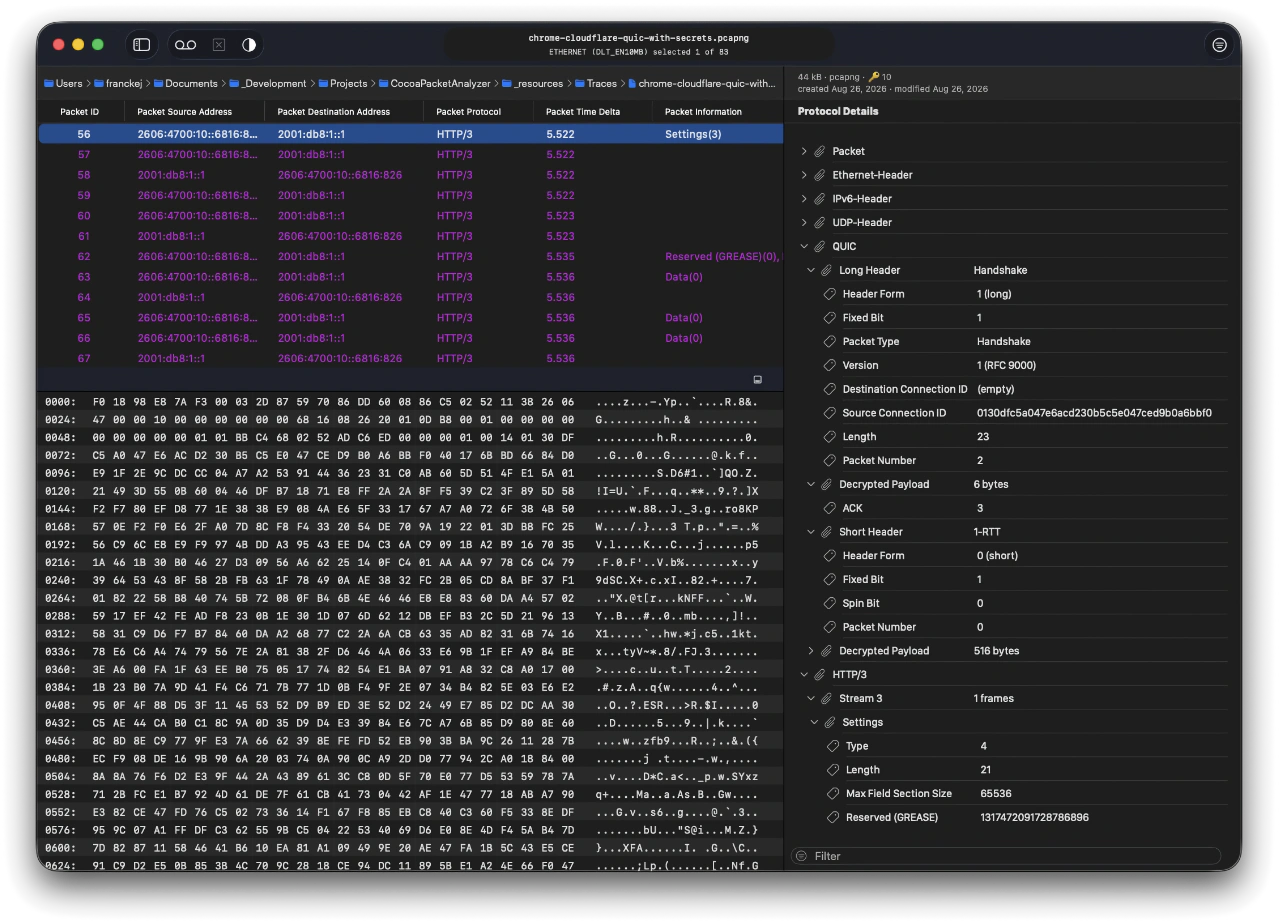Click the tag icon beside ACK
This screenshot has height=923, width=1279.
pos(829,508)
